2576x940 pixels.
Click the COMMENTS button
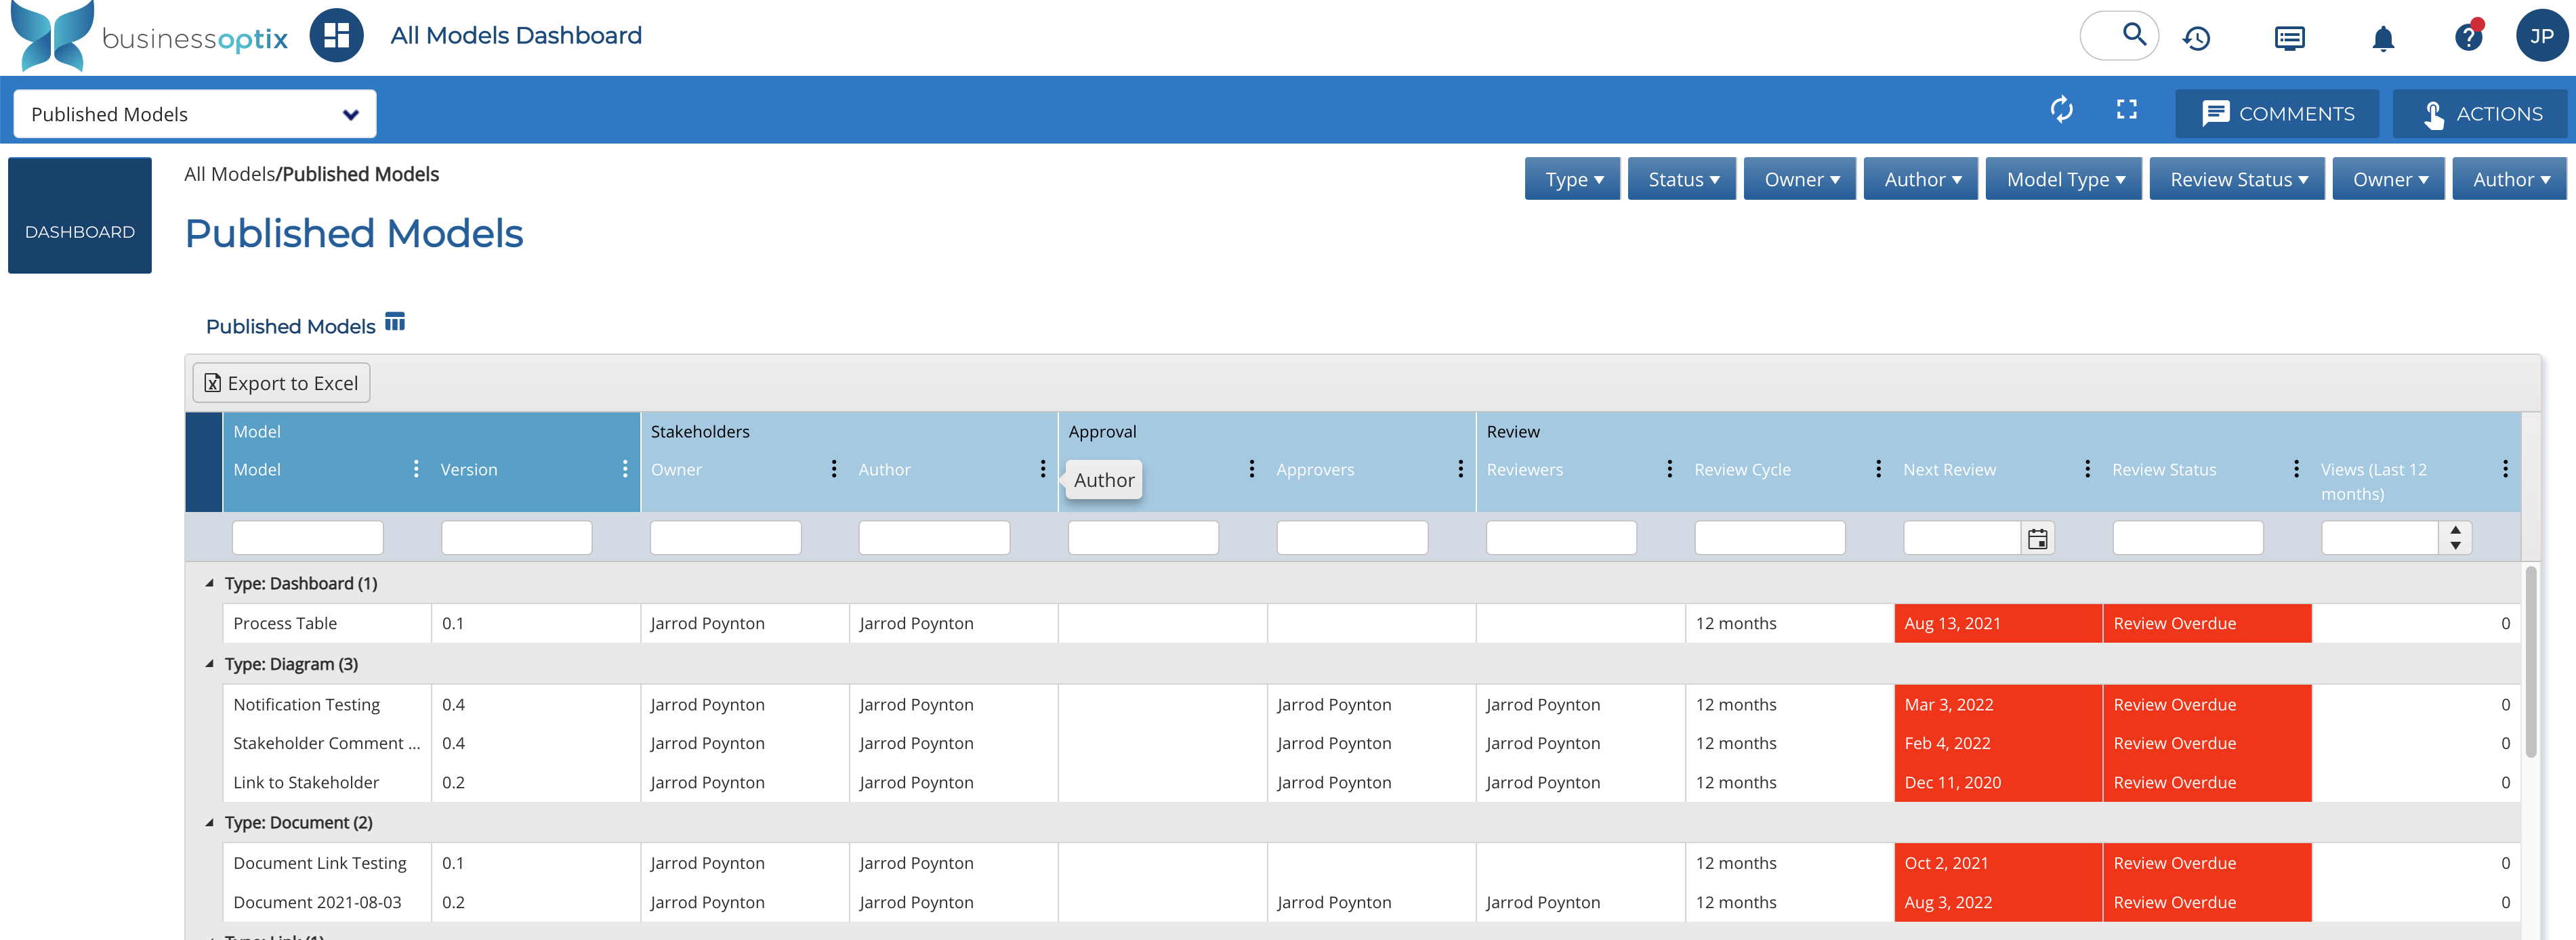[x=2277, y=114]
